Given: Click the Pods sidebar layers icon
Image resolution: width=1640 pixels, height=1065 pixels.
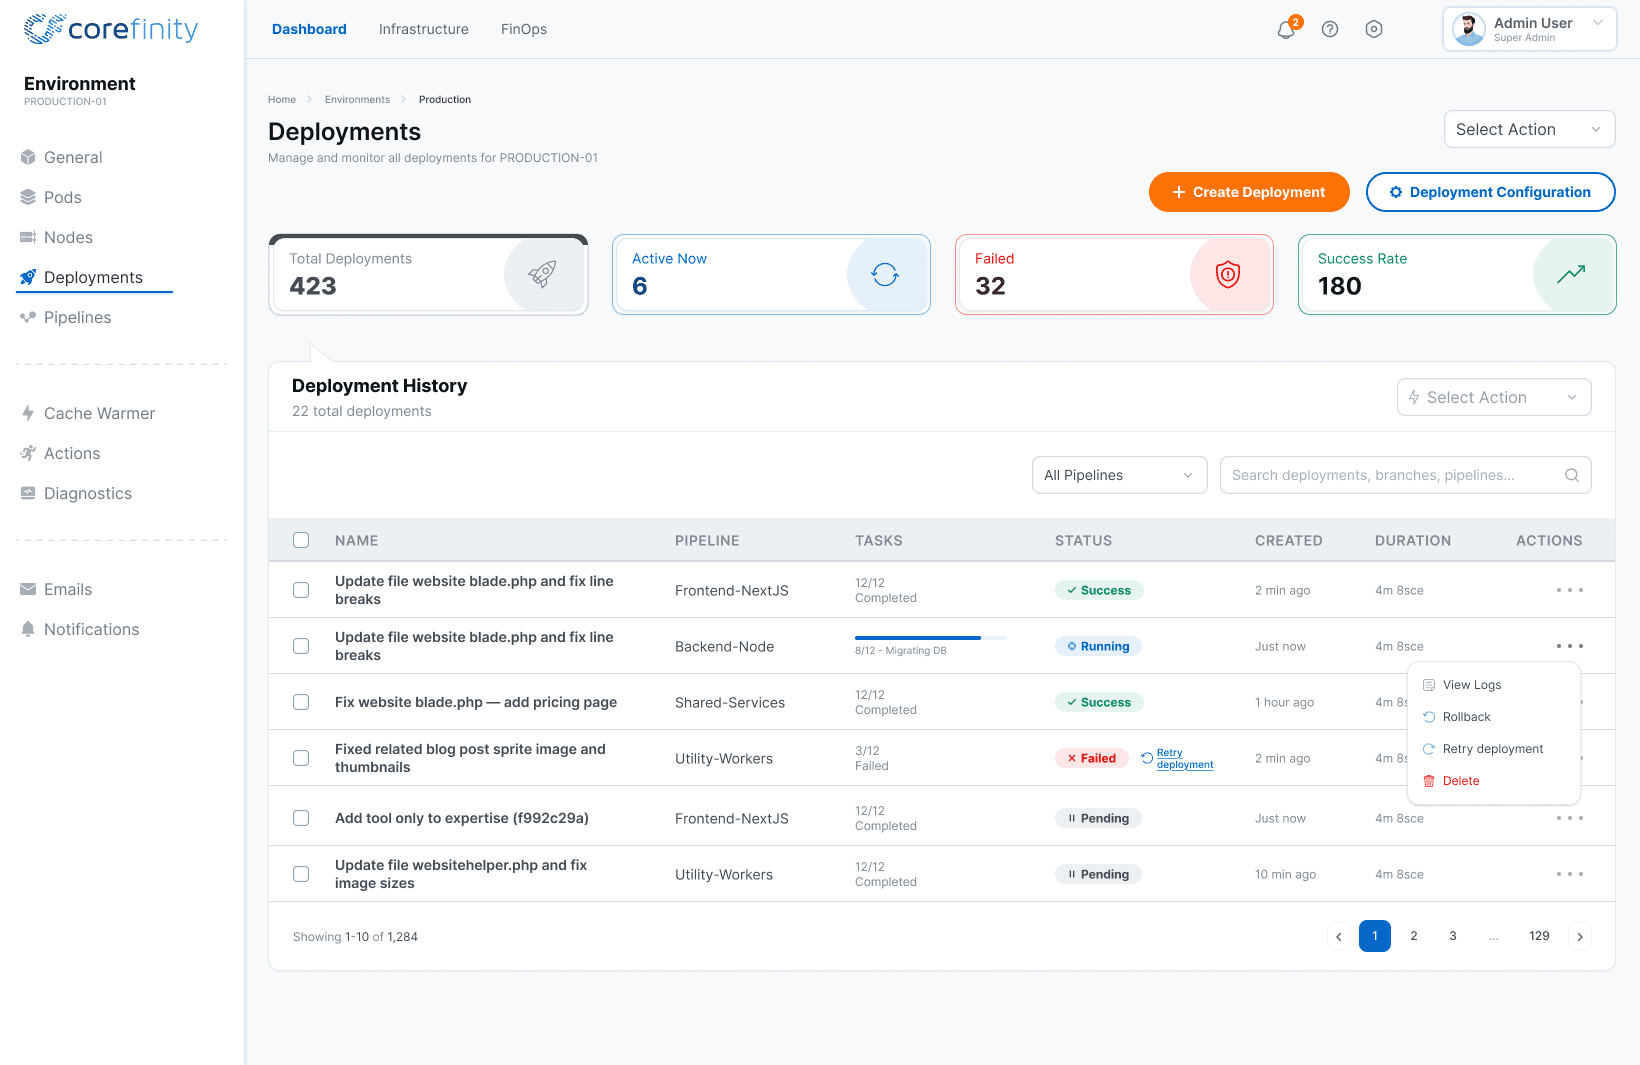Looking at the screenshot, I should (x=28, y=197).
